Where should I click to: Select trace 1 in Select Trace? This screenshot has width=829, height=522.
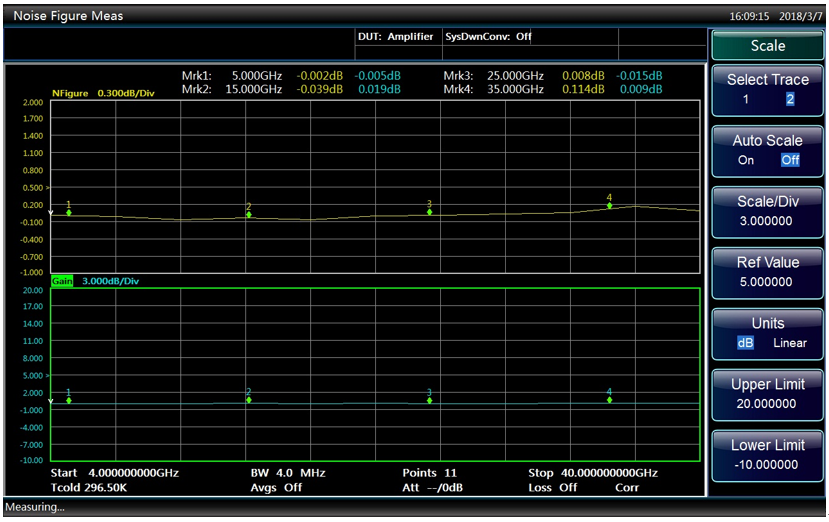click(x=746, y=99)
